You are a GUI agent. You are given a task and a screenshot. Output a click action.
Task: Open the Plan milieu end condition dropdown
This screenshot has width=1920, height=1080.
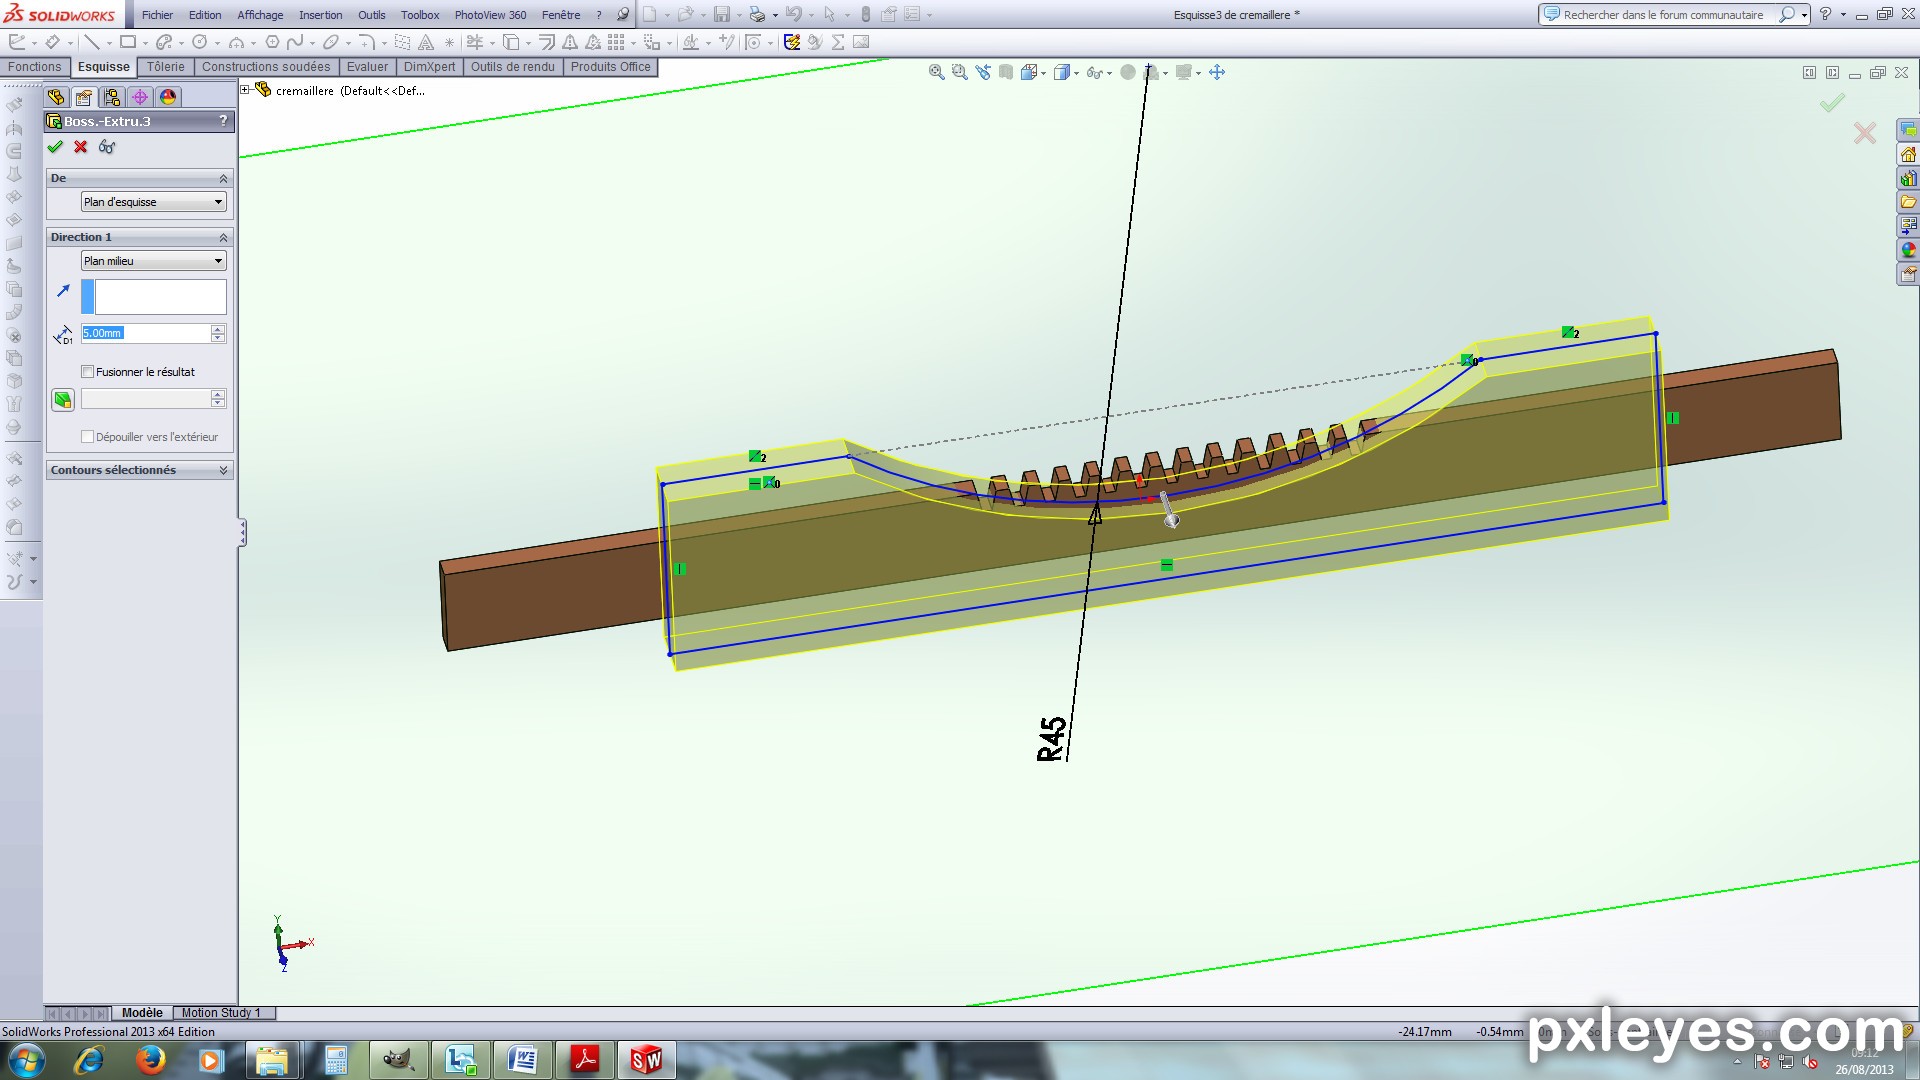click(x=154, y=261)
